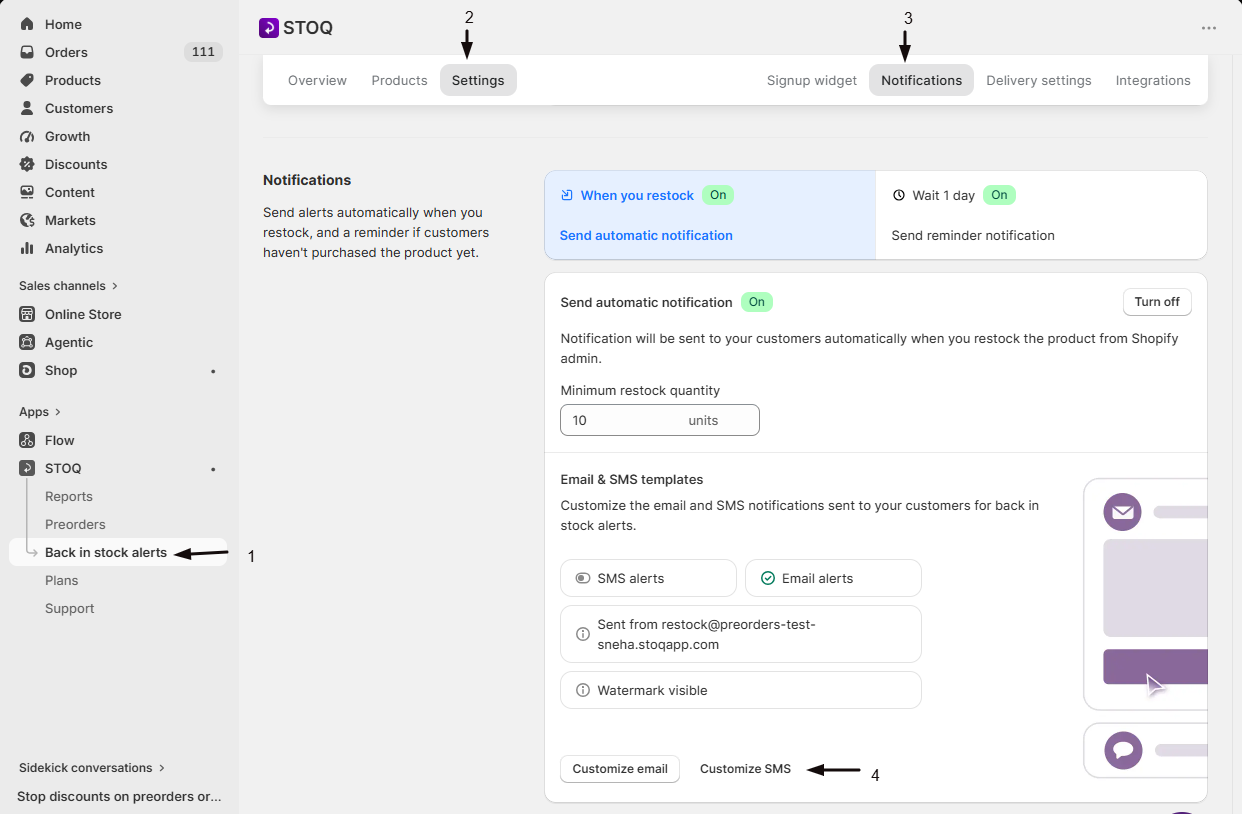Select the When you restock step
The width and height of the screenshot is (1242, 814).
pos(710,215)
